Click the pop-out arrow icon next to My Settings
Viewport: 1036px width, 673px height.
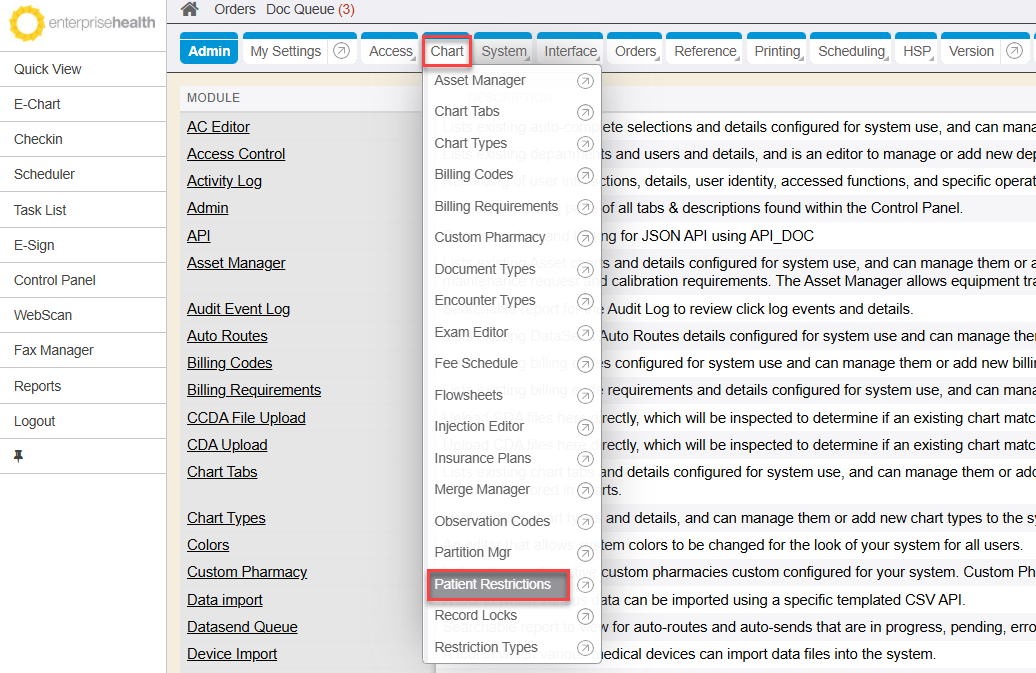(x=341, y=51)
